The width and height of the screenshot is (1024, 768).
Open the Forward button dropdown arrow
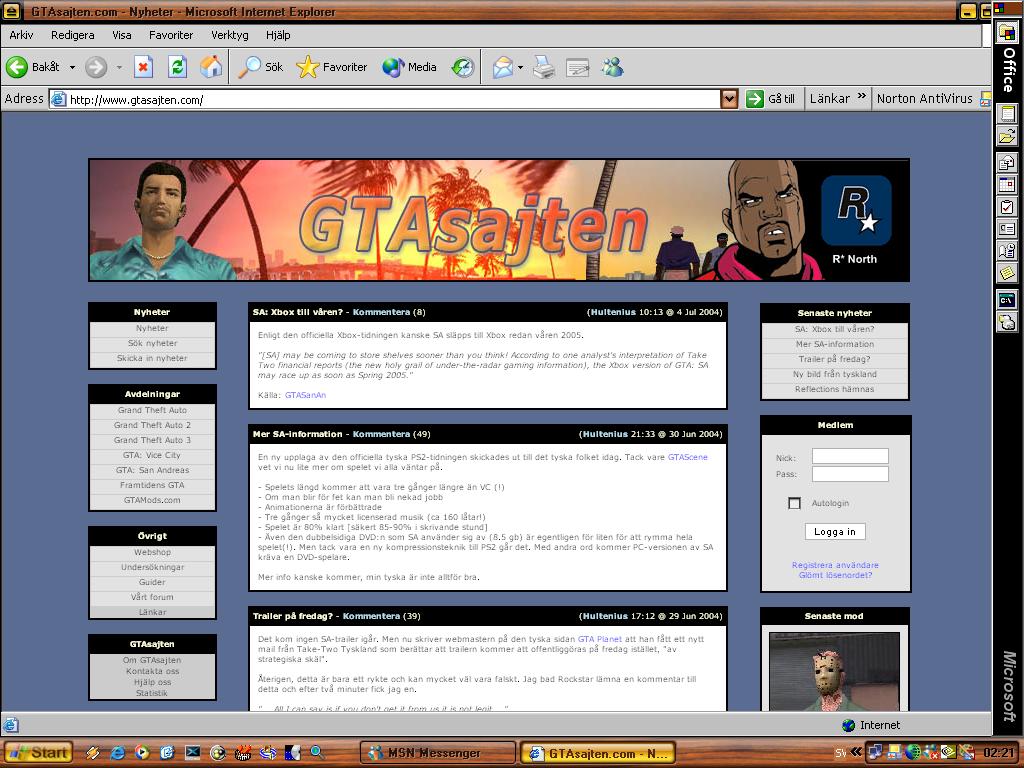point(119,67)
